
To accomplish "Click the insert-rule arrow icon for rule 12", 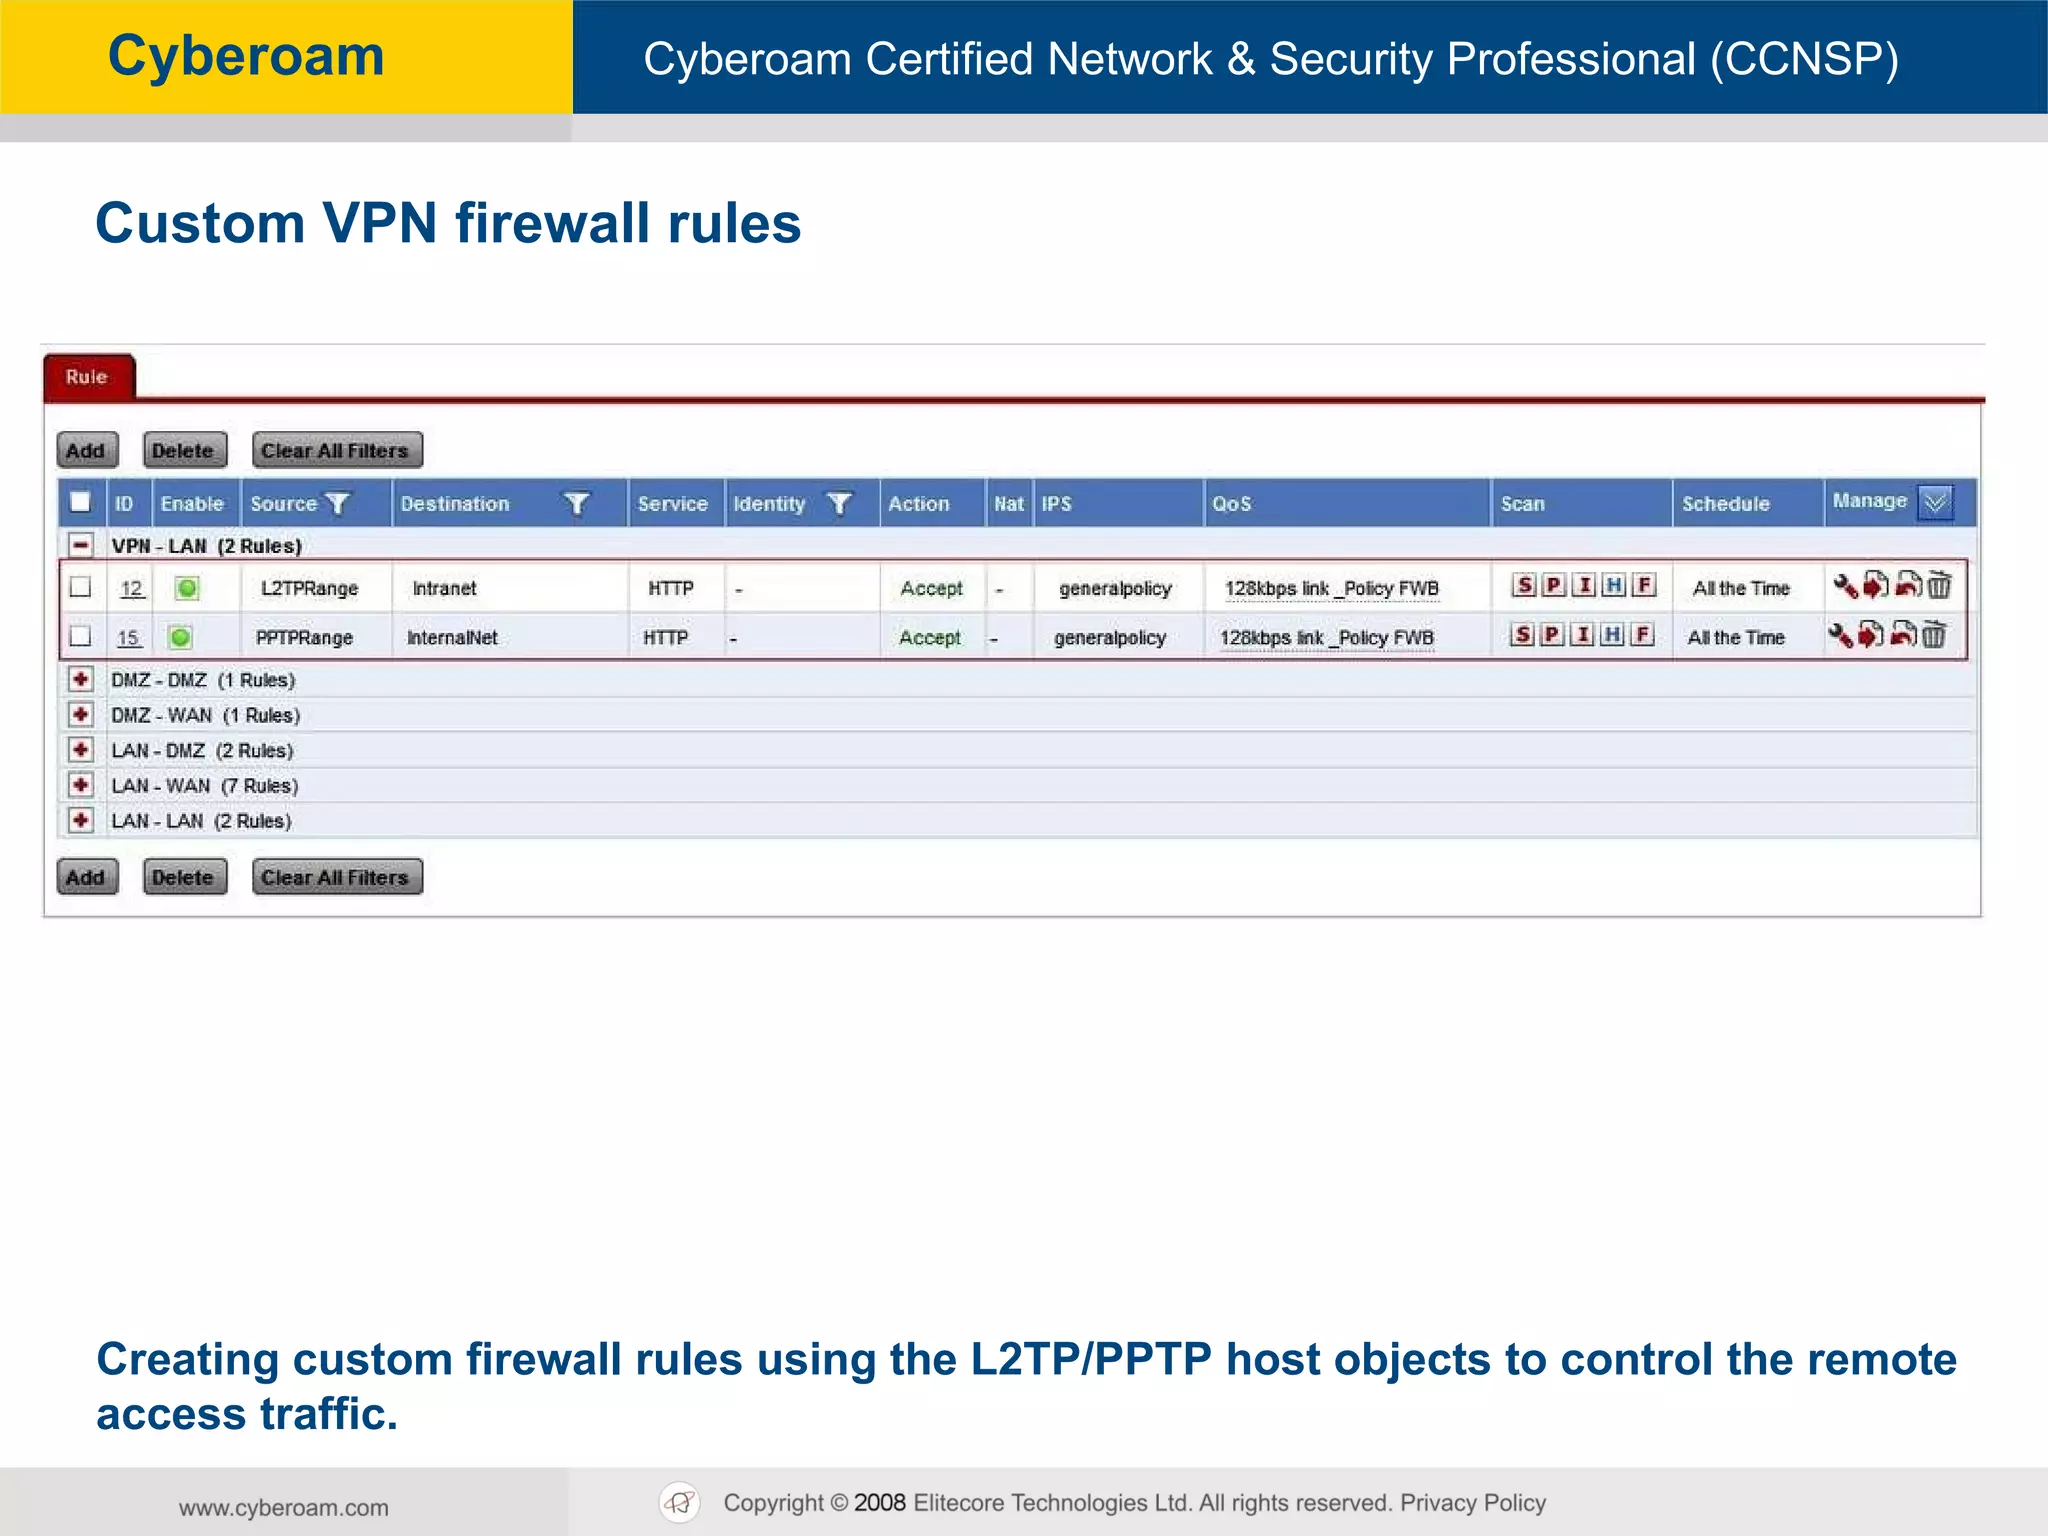I will click(x=1876, y=585).
